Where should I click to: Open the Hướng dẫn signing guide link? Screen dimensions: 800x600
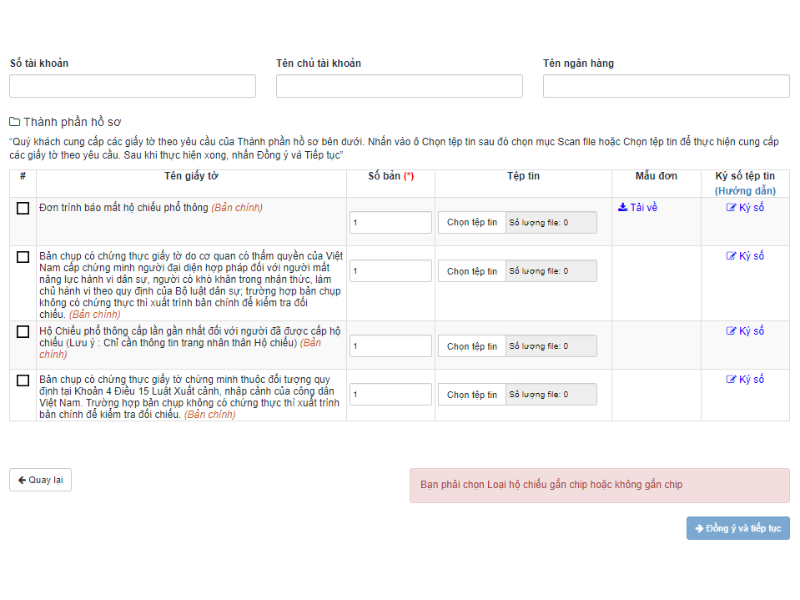(x=745, y=190)
